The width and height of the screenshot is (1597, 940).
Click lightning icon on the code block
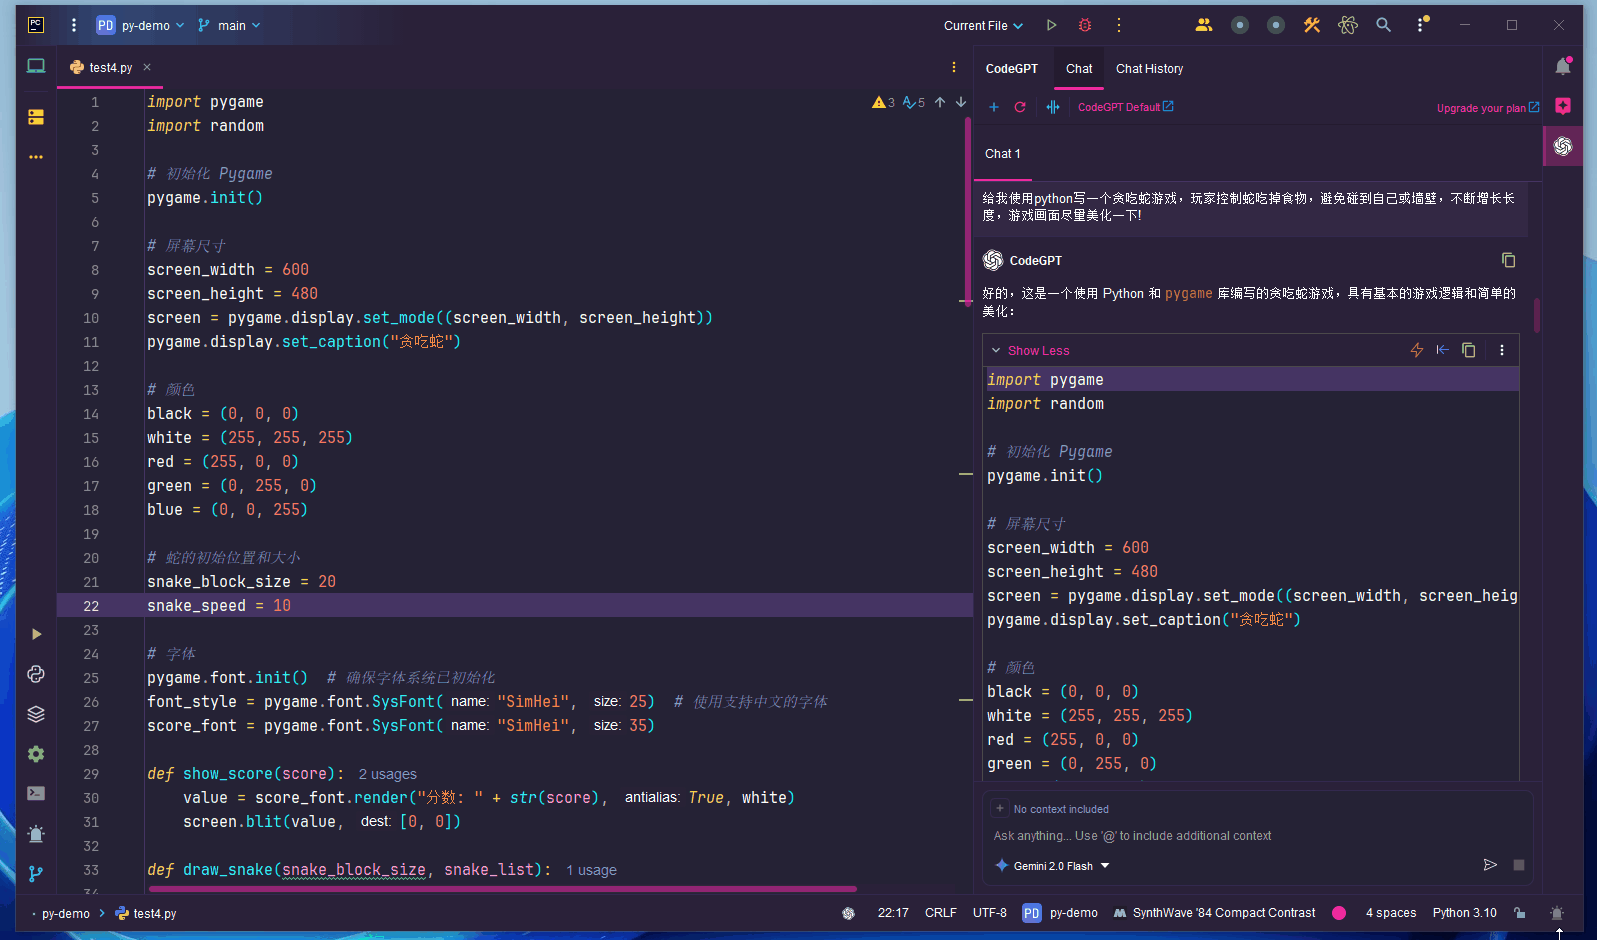pos(1417,350)
